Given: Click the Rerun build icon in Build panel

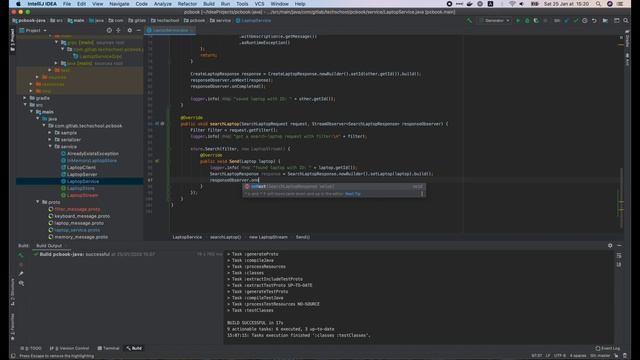Looking at the screenshot, I should click(x=21, y=255).
